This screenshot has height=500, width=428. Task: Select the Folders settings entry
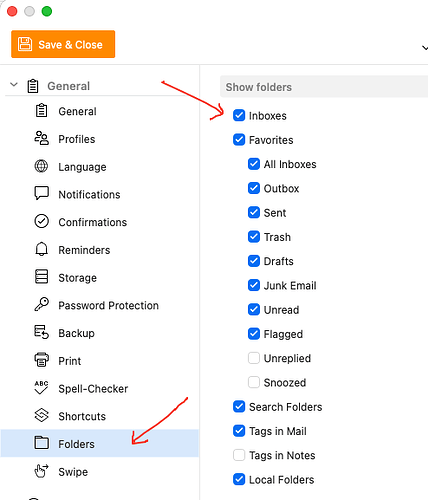100,443
